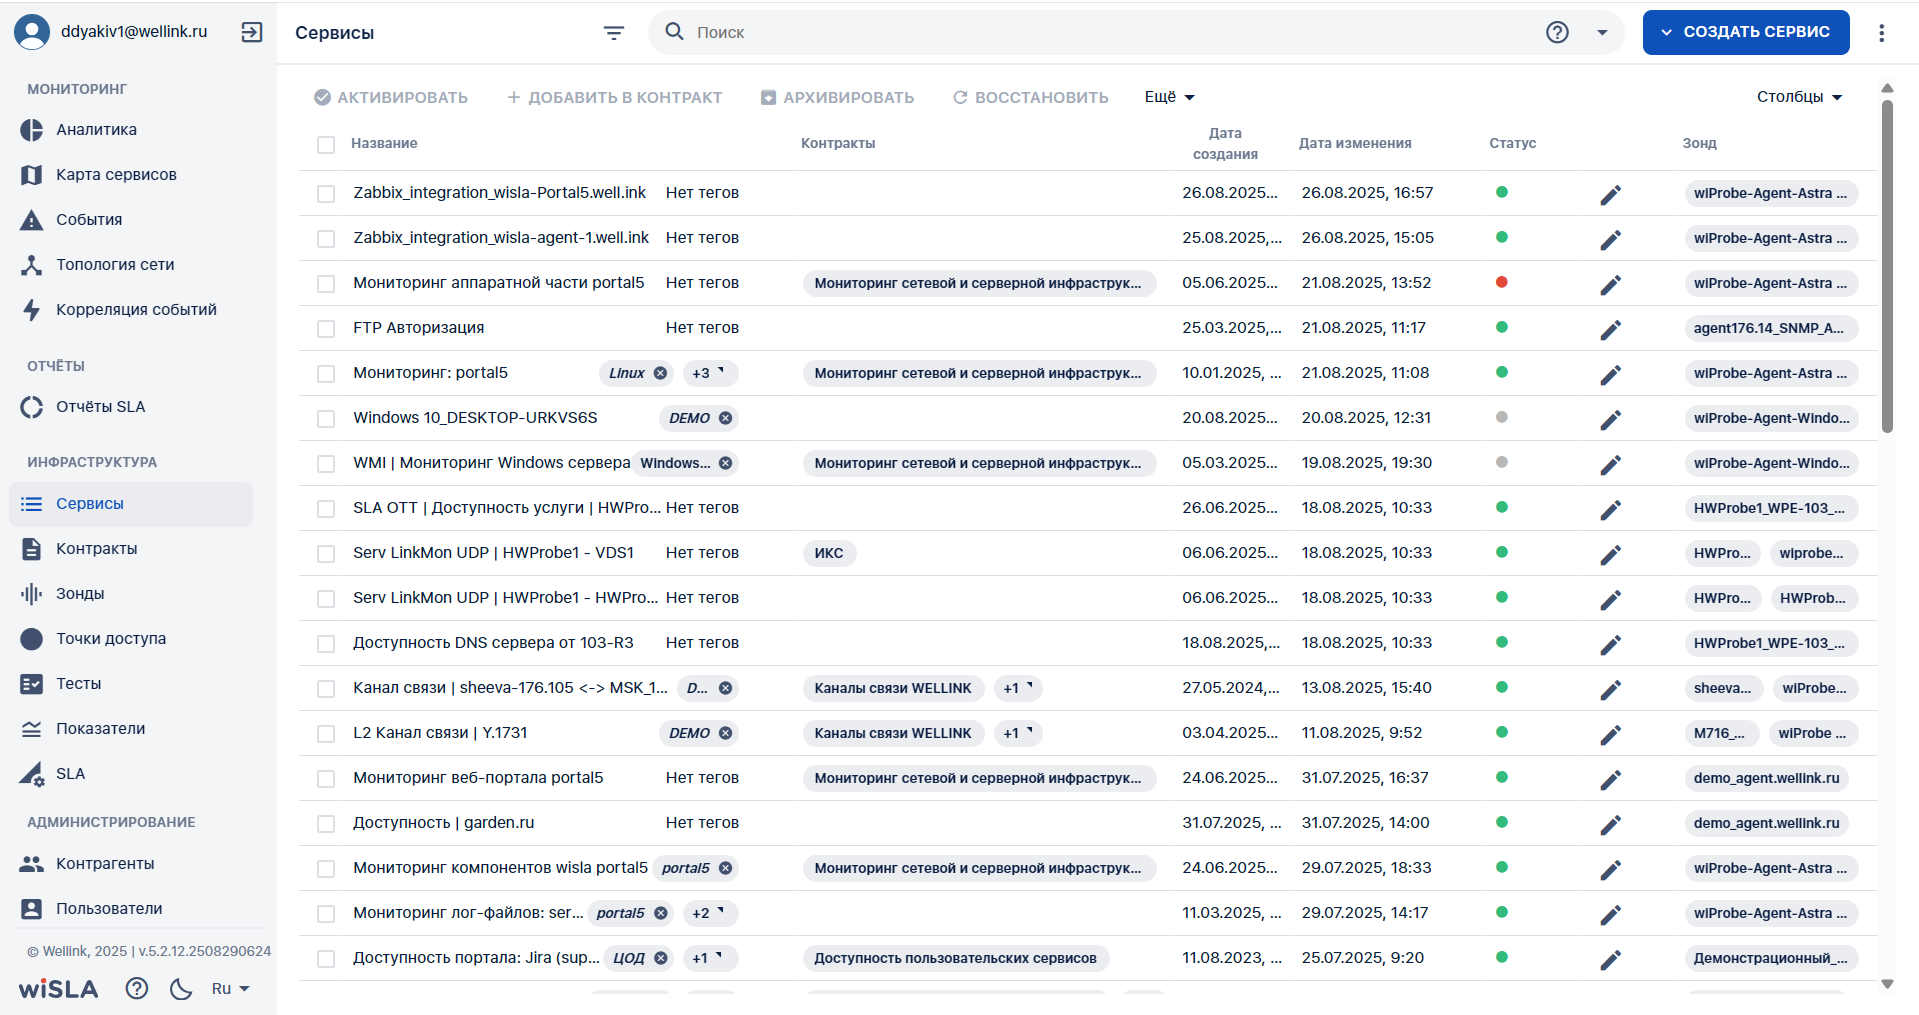Expand +3 tags on Мониторинг: portal5
The width and height of the screenshot is (1919, 1015).
point(711,373)
